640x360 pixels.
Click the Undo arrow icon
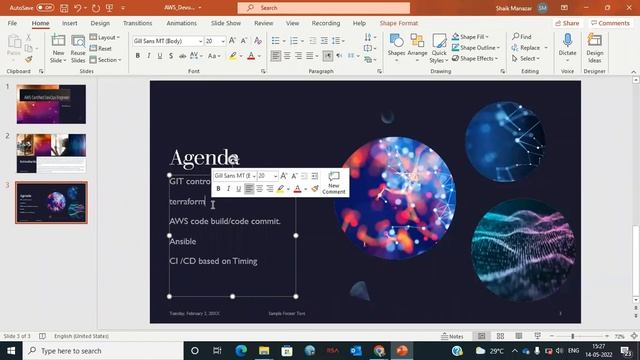(78, 8)
